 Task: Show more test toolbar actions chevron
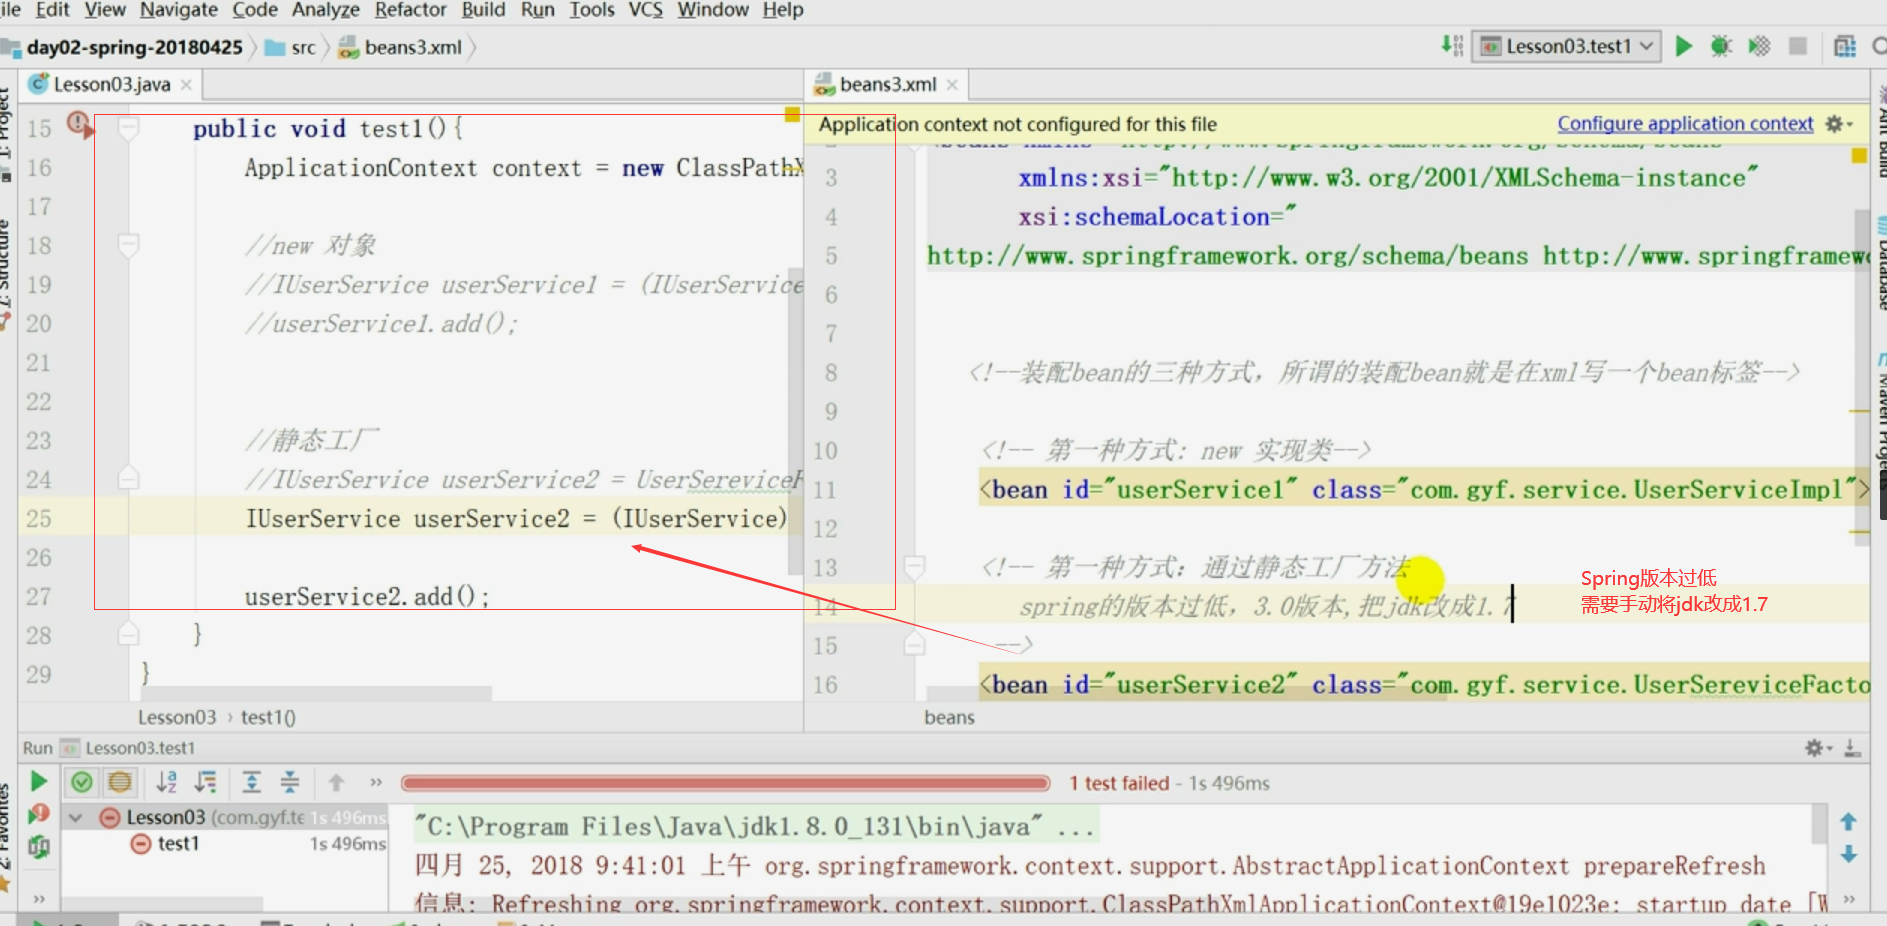click(x=376, y=782)
